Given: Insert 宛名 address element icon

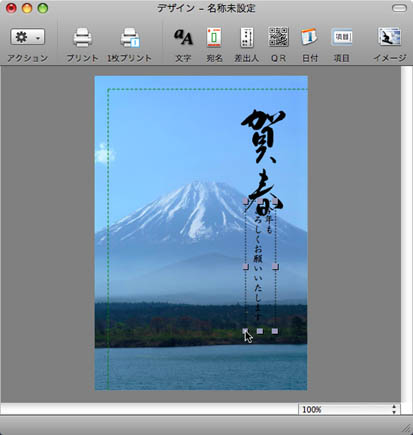Looking at the screenshot, I should point(214,37).
